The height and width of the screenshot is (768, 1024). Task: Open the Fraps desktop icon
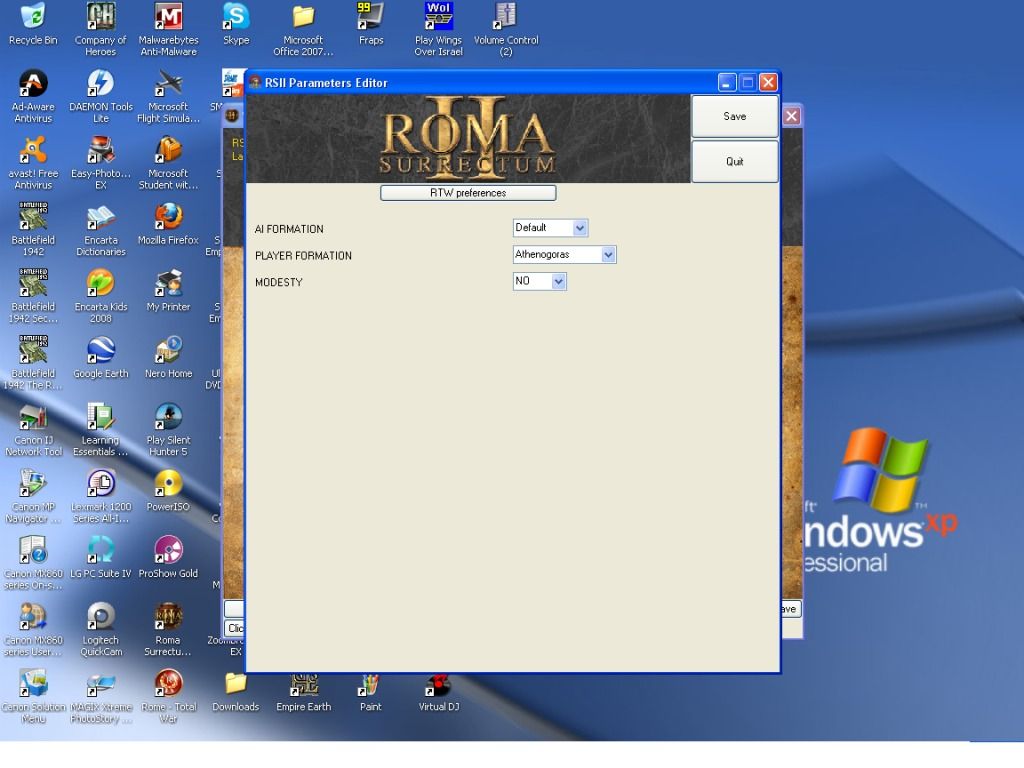[371, 17]
